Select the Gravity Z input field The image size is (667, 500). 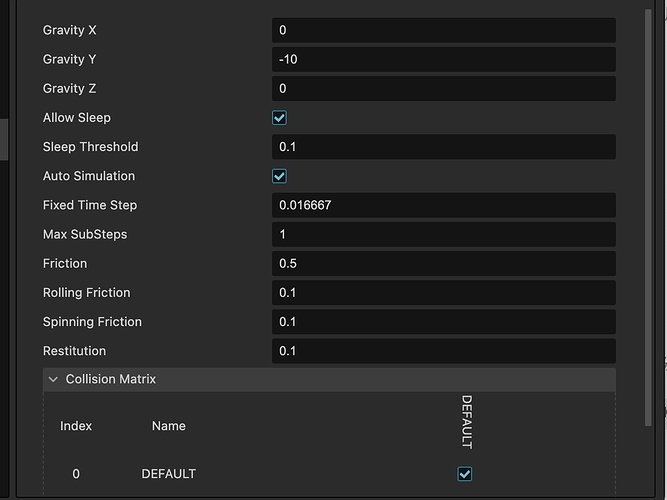click(443, 89)
